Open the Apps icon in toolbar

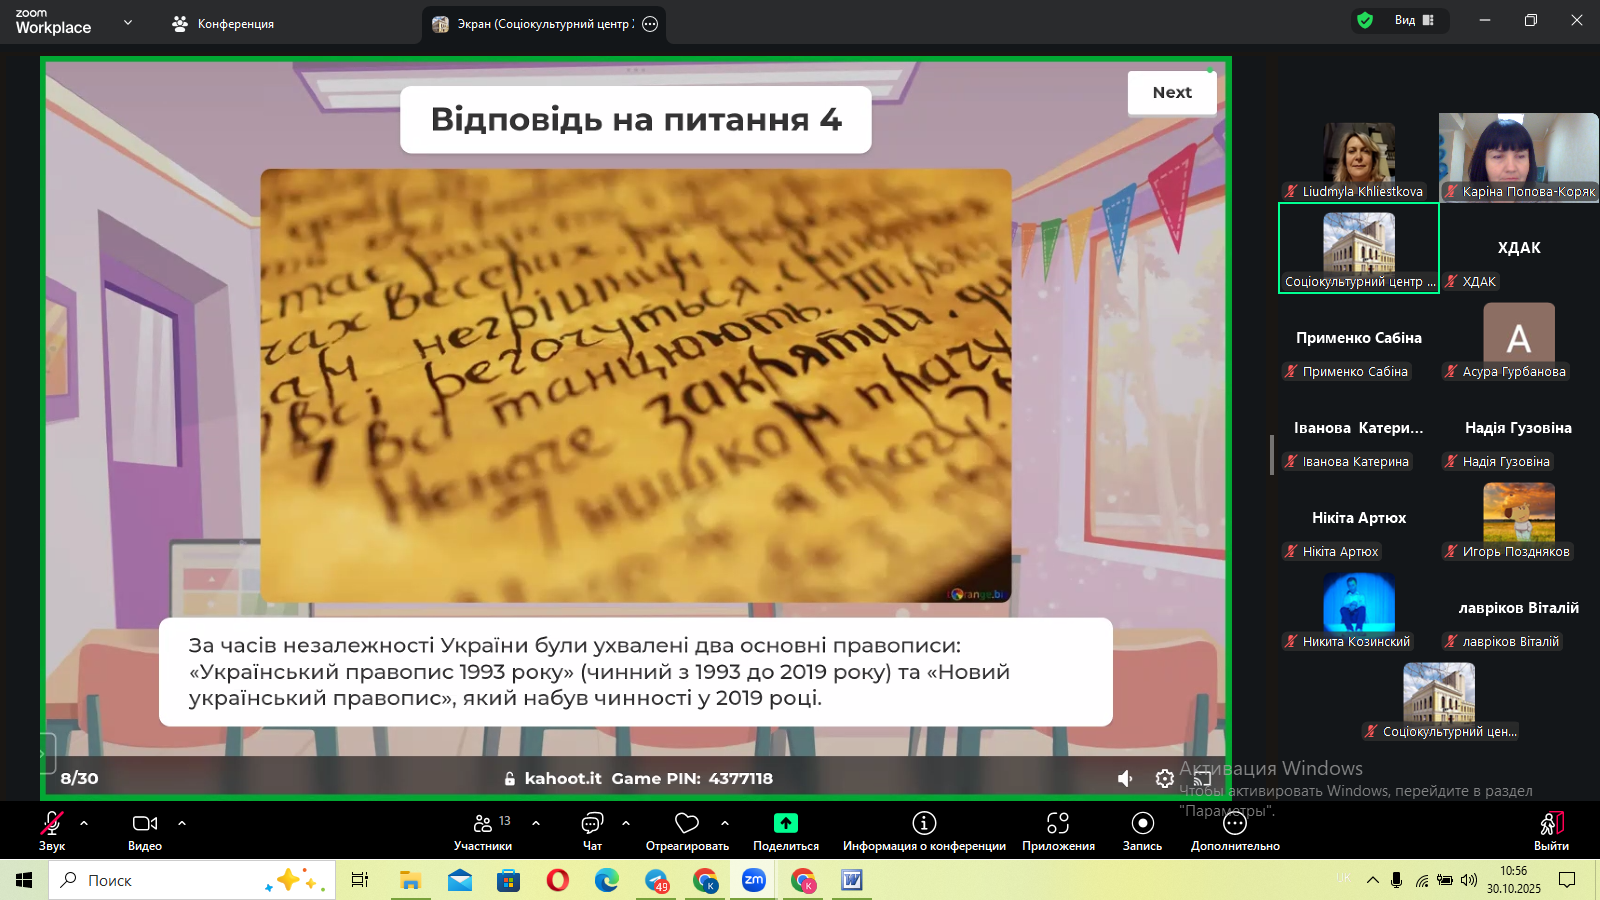(x=1058, y=823)
